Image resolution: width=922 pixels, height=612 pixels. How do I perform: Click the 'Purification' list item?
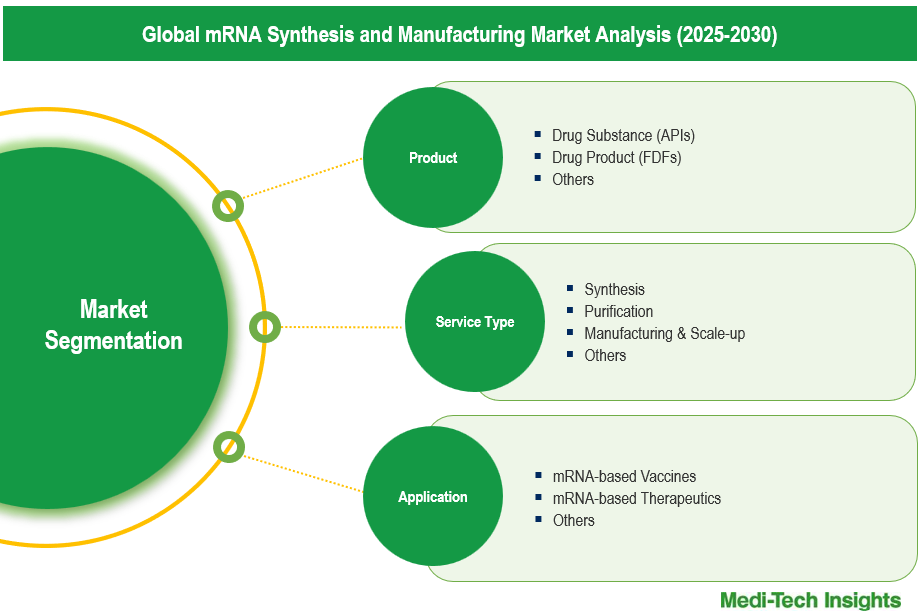tap(619, 312)
